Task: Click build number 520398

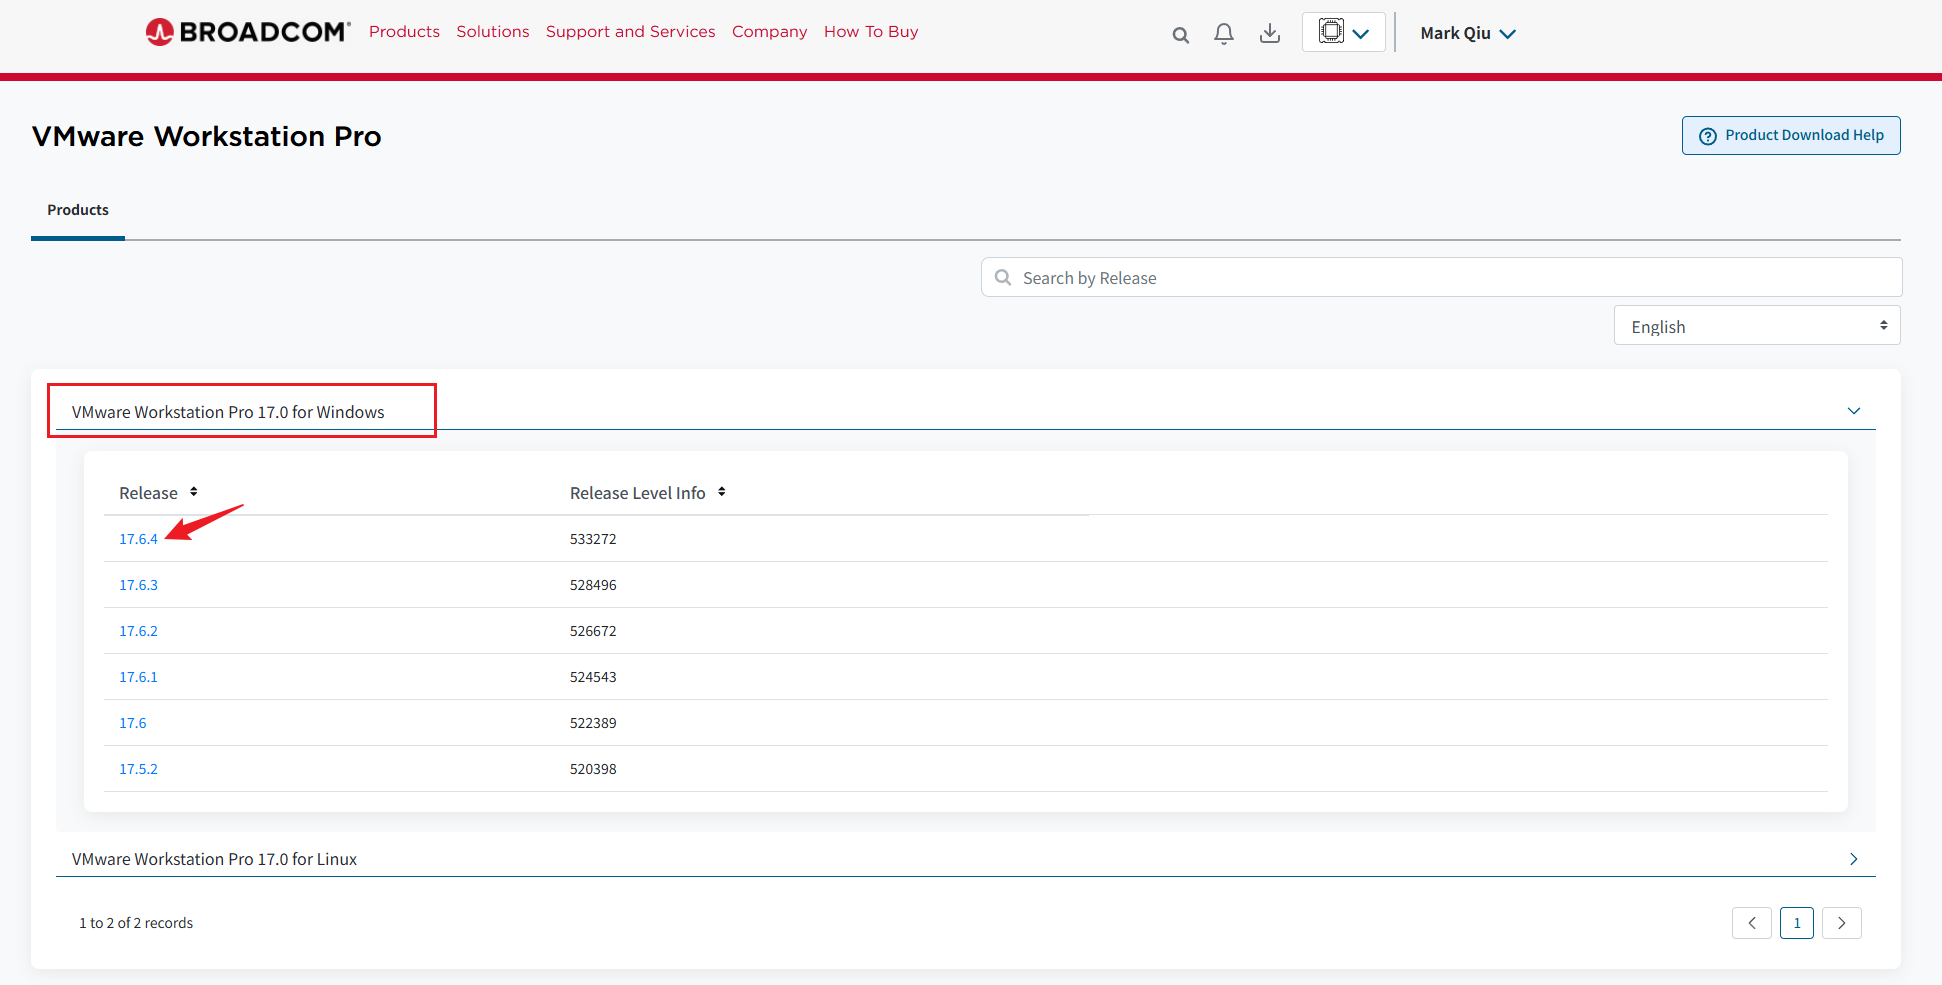Action: click(x=593, y=769)
